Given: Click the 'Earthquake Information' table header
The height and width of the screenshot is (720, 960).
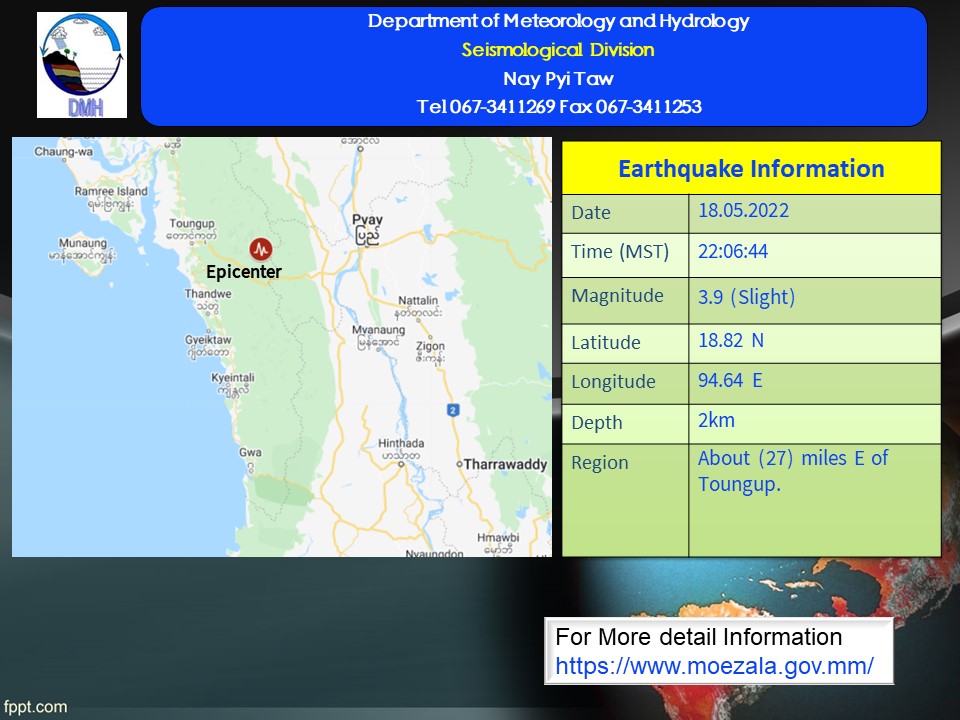Looking at the screenshot, I should (x=751, y=168).
